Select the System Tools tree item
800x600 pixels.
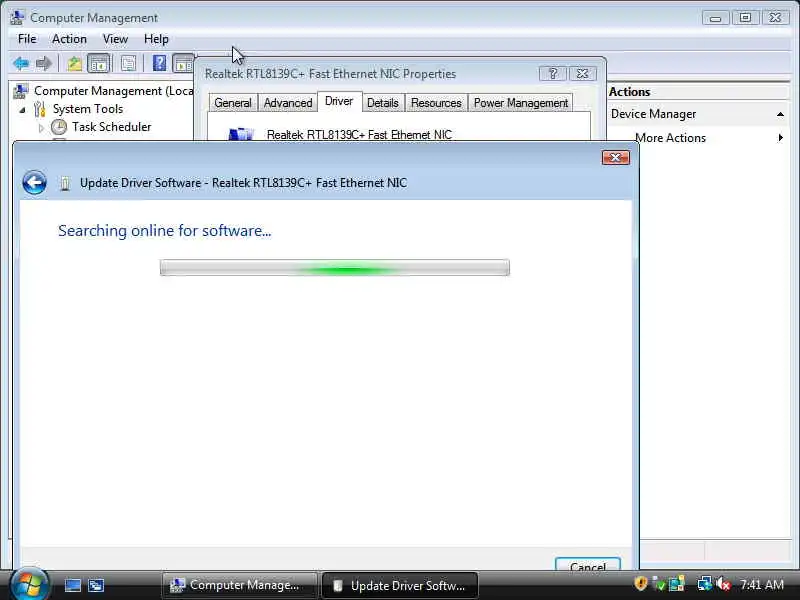(88, 109)
